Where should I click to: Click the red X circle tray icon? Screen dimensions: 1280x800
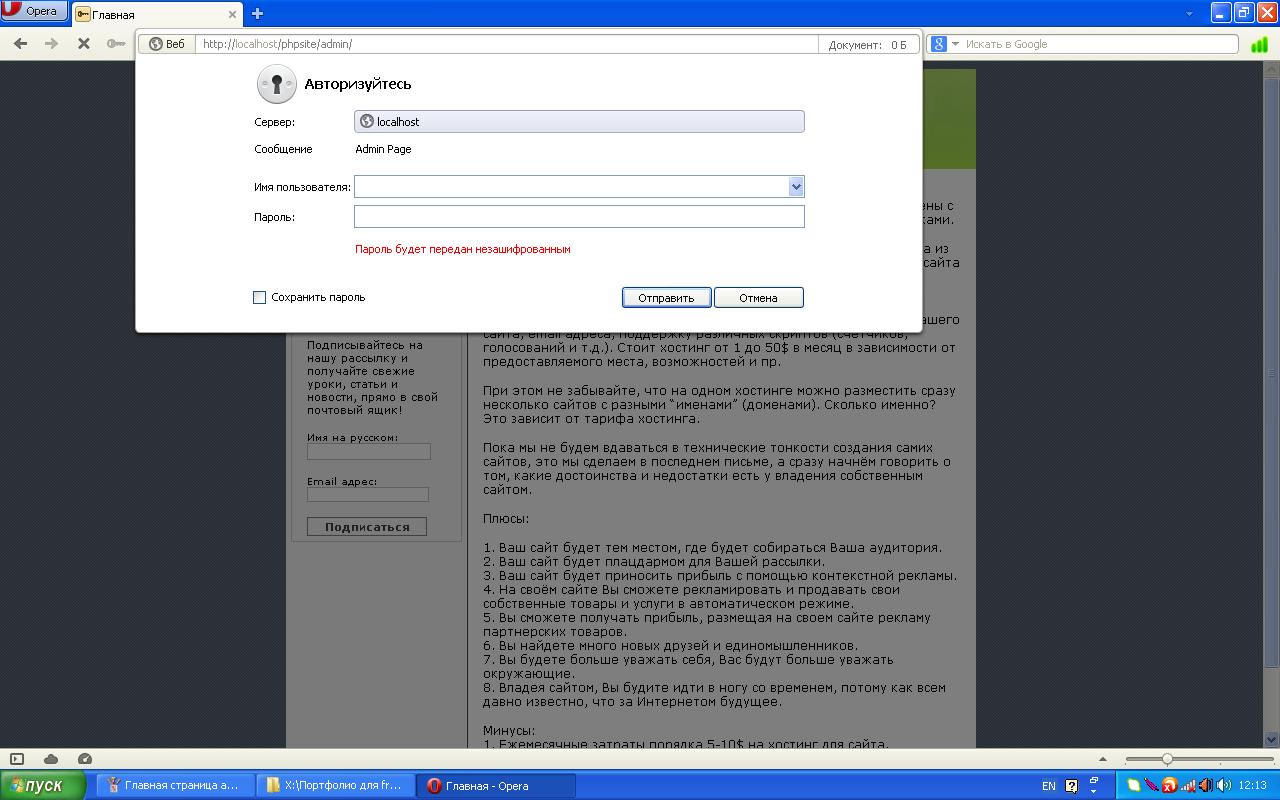point(1170,786)
